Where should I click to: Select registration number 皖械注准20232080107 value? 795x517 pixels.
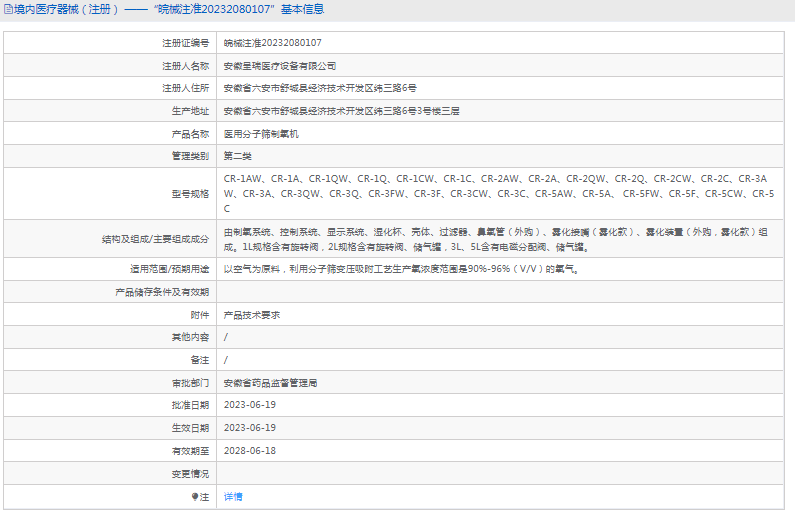[273, 43]
